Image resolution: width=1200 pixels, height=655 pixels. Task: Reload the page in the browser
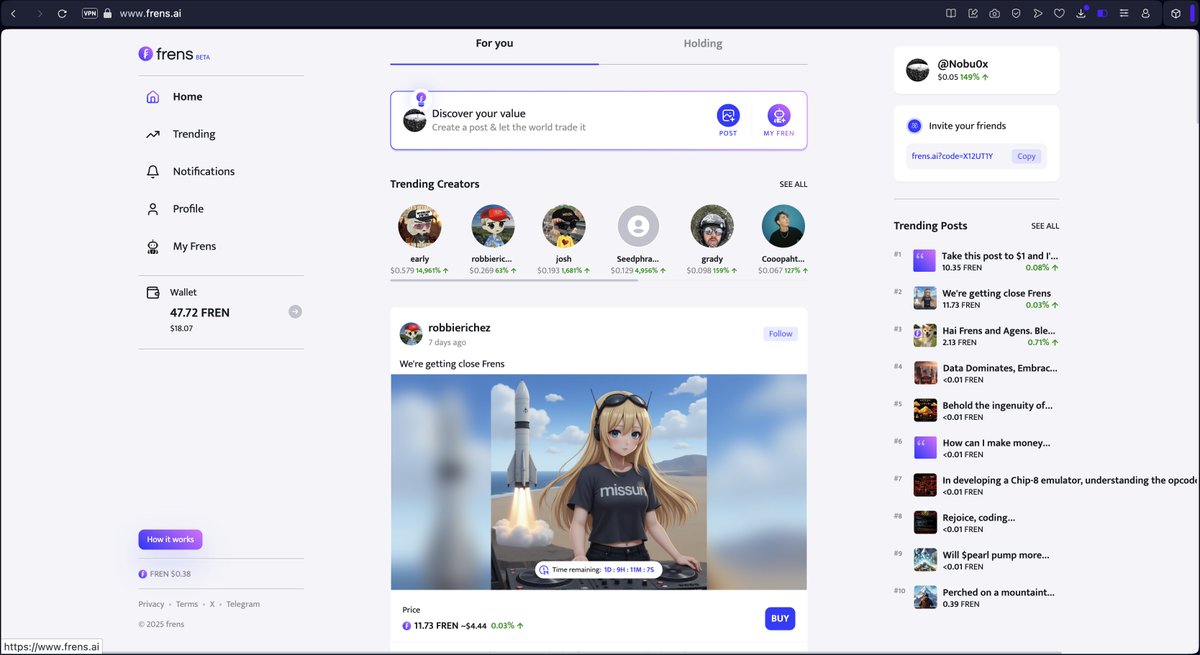pos(62,14)
